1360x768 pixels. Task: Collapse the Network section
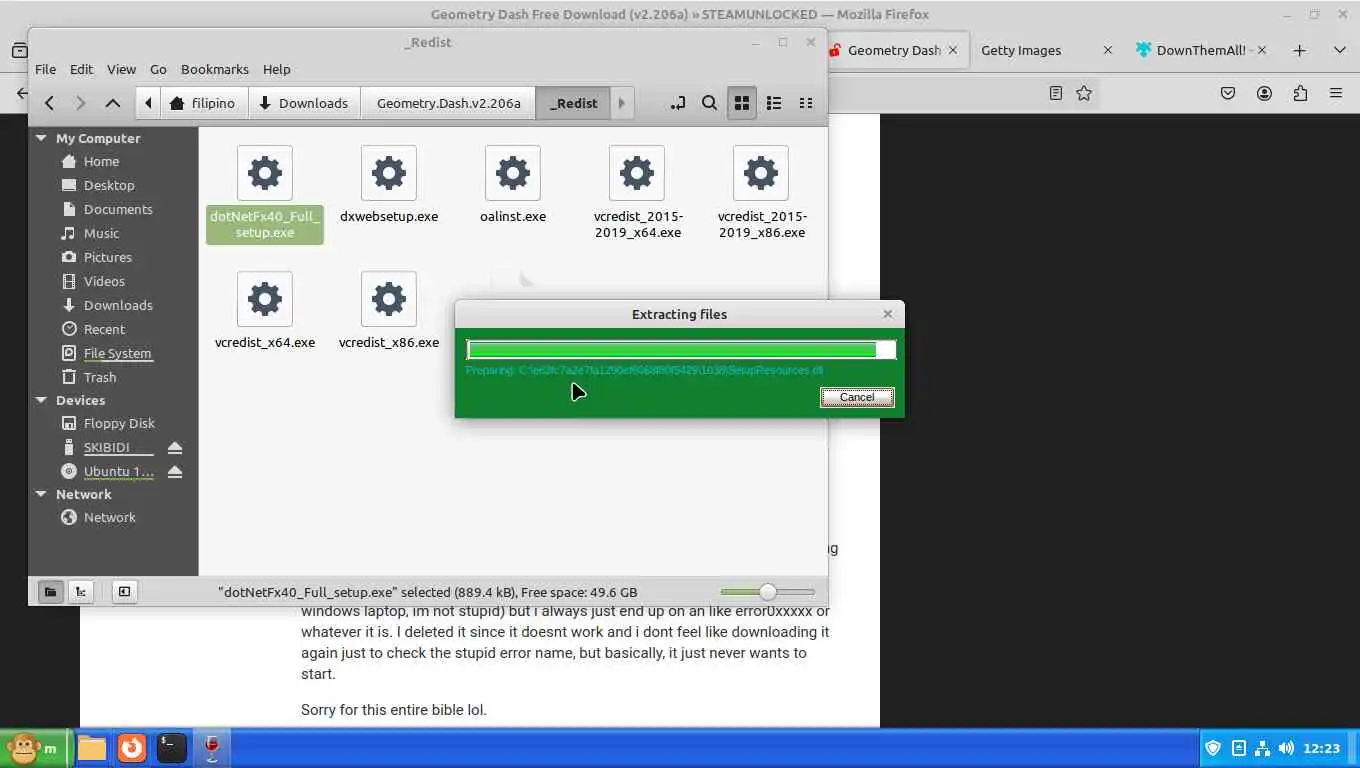(41, 494)
